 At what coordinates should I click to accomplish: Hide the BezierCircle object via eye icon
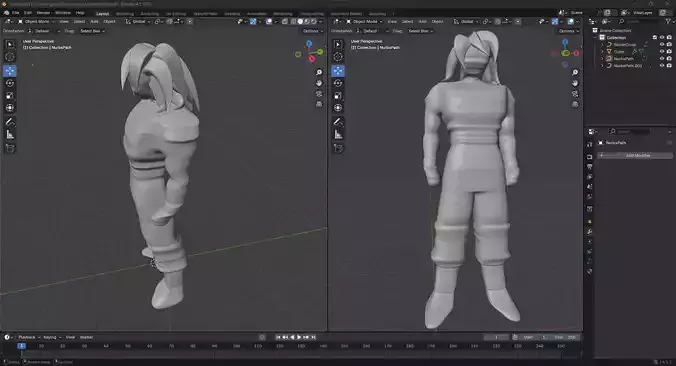[662, 44]
